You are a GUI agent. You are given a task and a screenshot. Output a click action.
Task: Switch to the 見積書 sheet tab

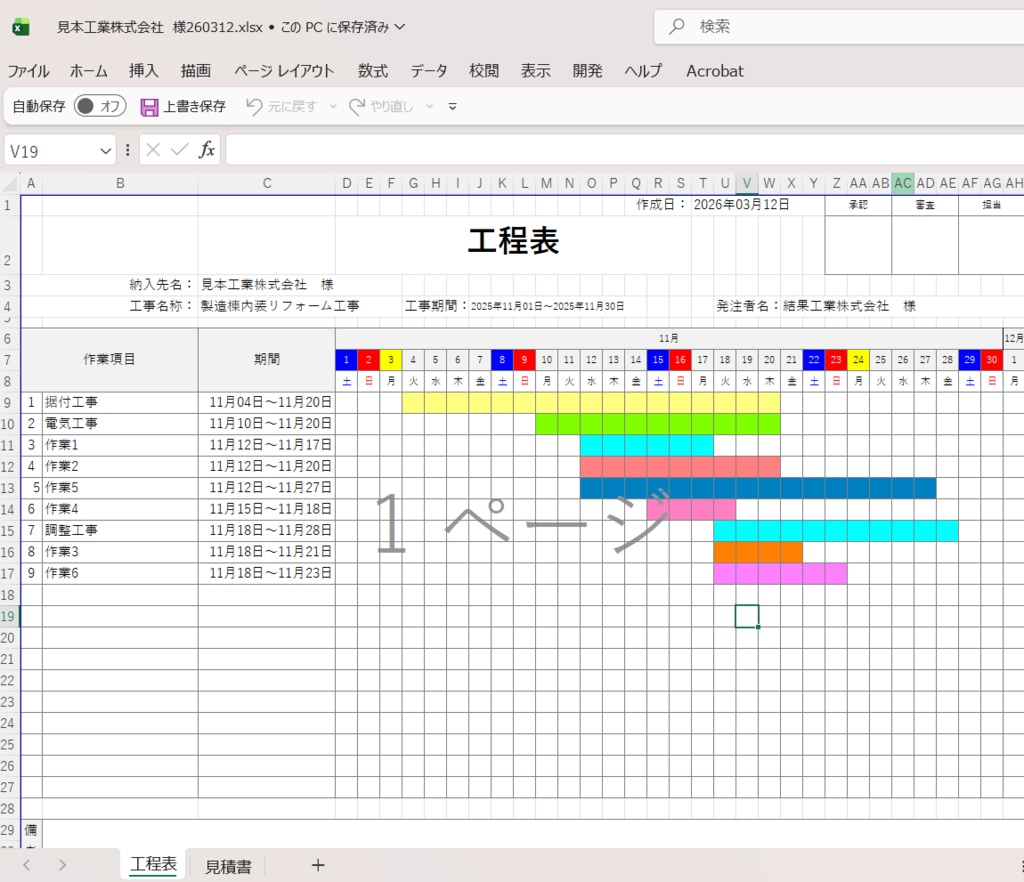point(227,864)
